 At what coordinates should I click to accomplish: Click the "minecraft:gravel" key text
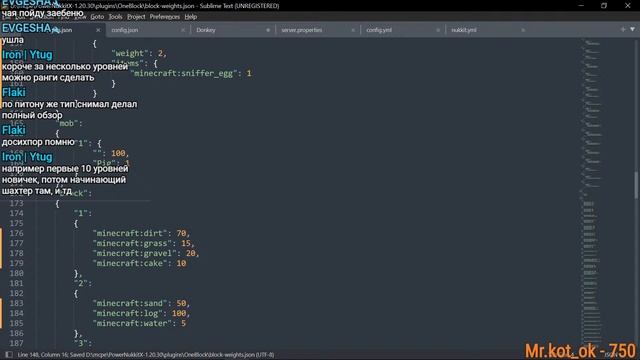[x=137, y=253]
